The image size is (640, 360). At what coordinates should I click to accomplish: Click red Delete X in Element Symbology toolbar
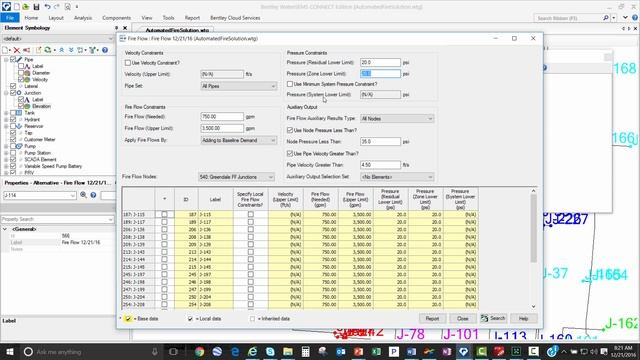[17, 50]
